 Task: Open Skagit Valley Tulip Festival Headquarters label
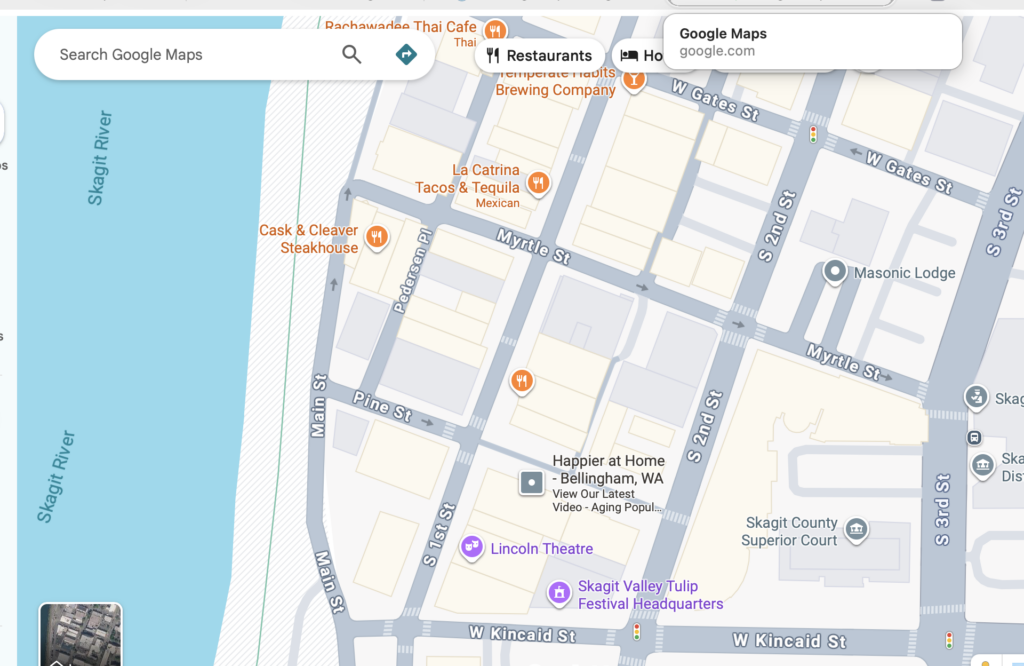point(650,595)
